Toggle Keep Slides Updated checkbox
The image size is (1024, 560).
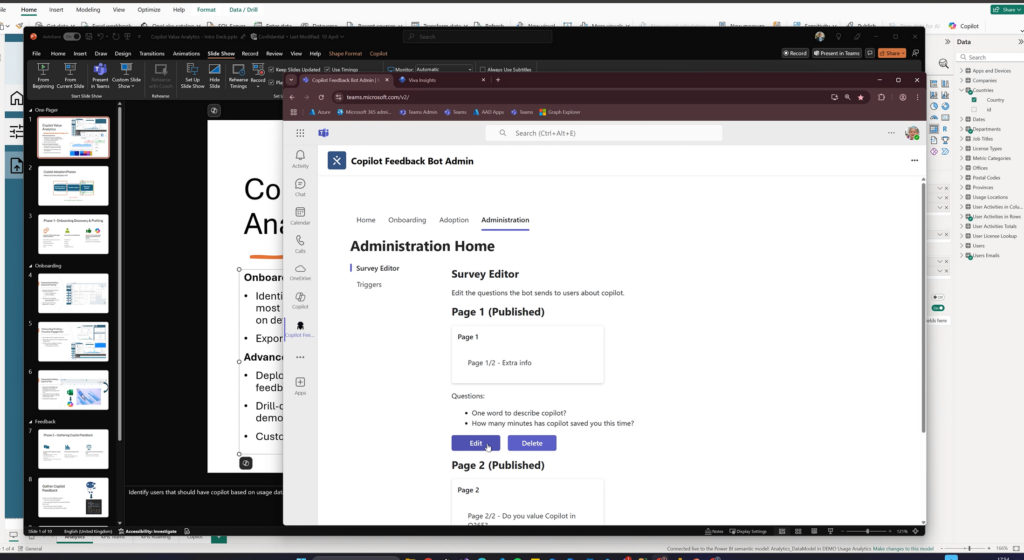(x=272, y=69)
